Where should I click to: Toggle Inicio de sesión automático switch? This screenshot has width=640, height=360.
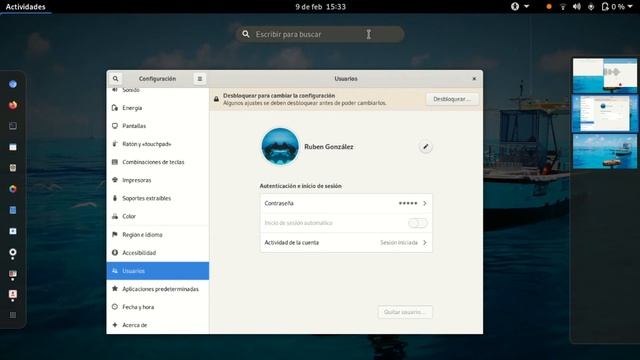[418, 223]
